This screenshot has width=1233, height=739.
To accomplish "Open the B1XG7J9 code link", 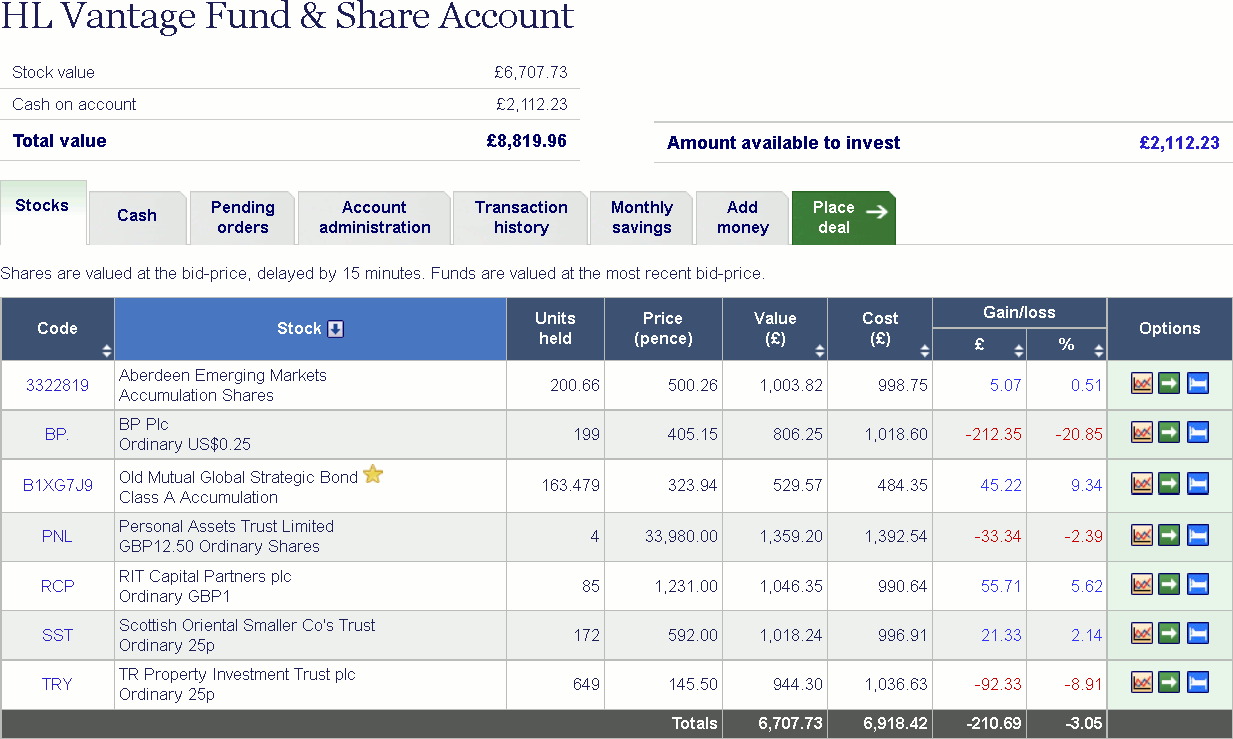I will click(x=58, y=485).
